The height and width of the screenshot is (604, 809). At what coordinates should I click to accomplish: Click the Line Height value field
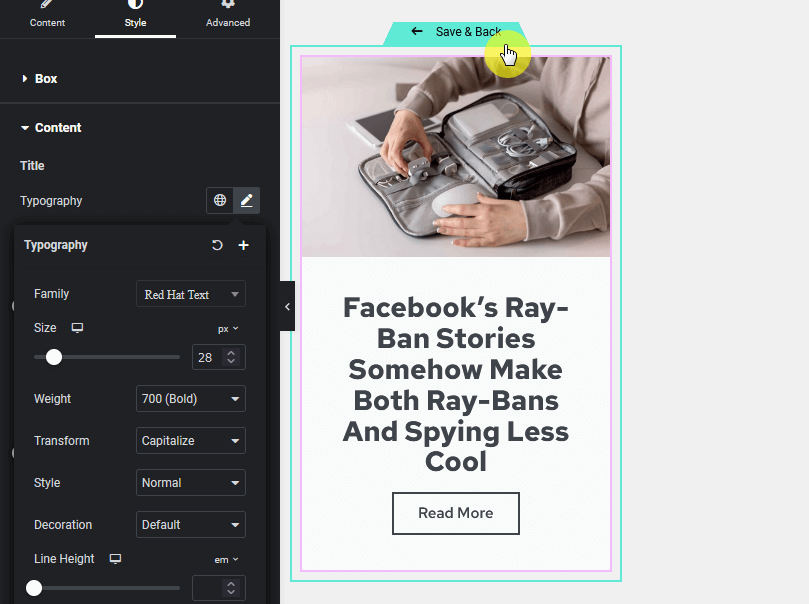[x=208, y=588]
